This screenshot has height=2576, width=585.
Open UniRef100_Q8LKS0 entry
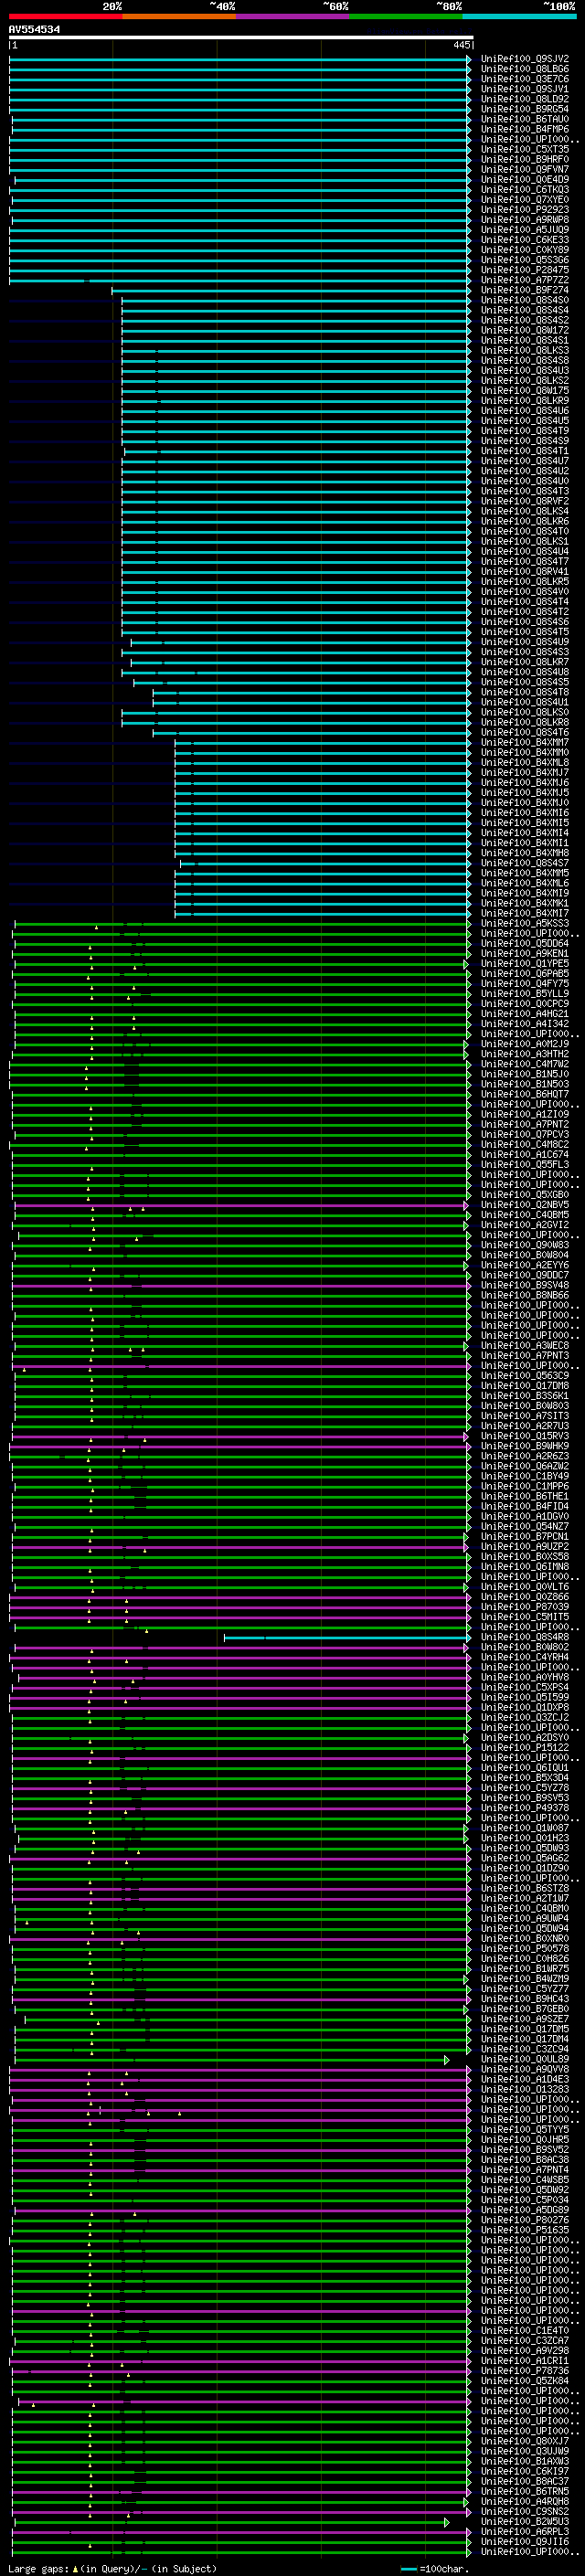pyautogui.click(x=525, y=712)
